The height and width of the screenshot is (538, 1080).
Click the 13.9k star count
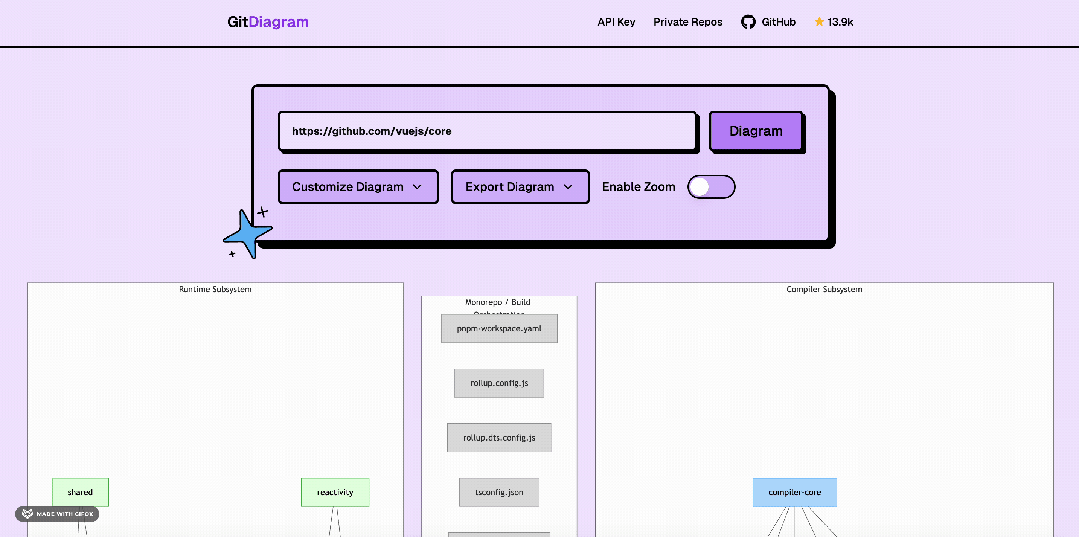click(840, 22)
